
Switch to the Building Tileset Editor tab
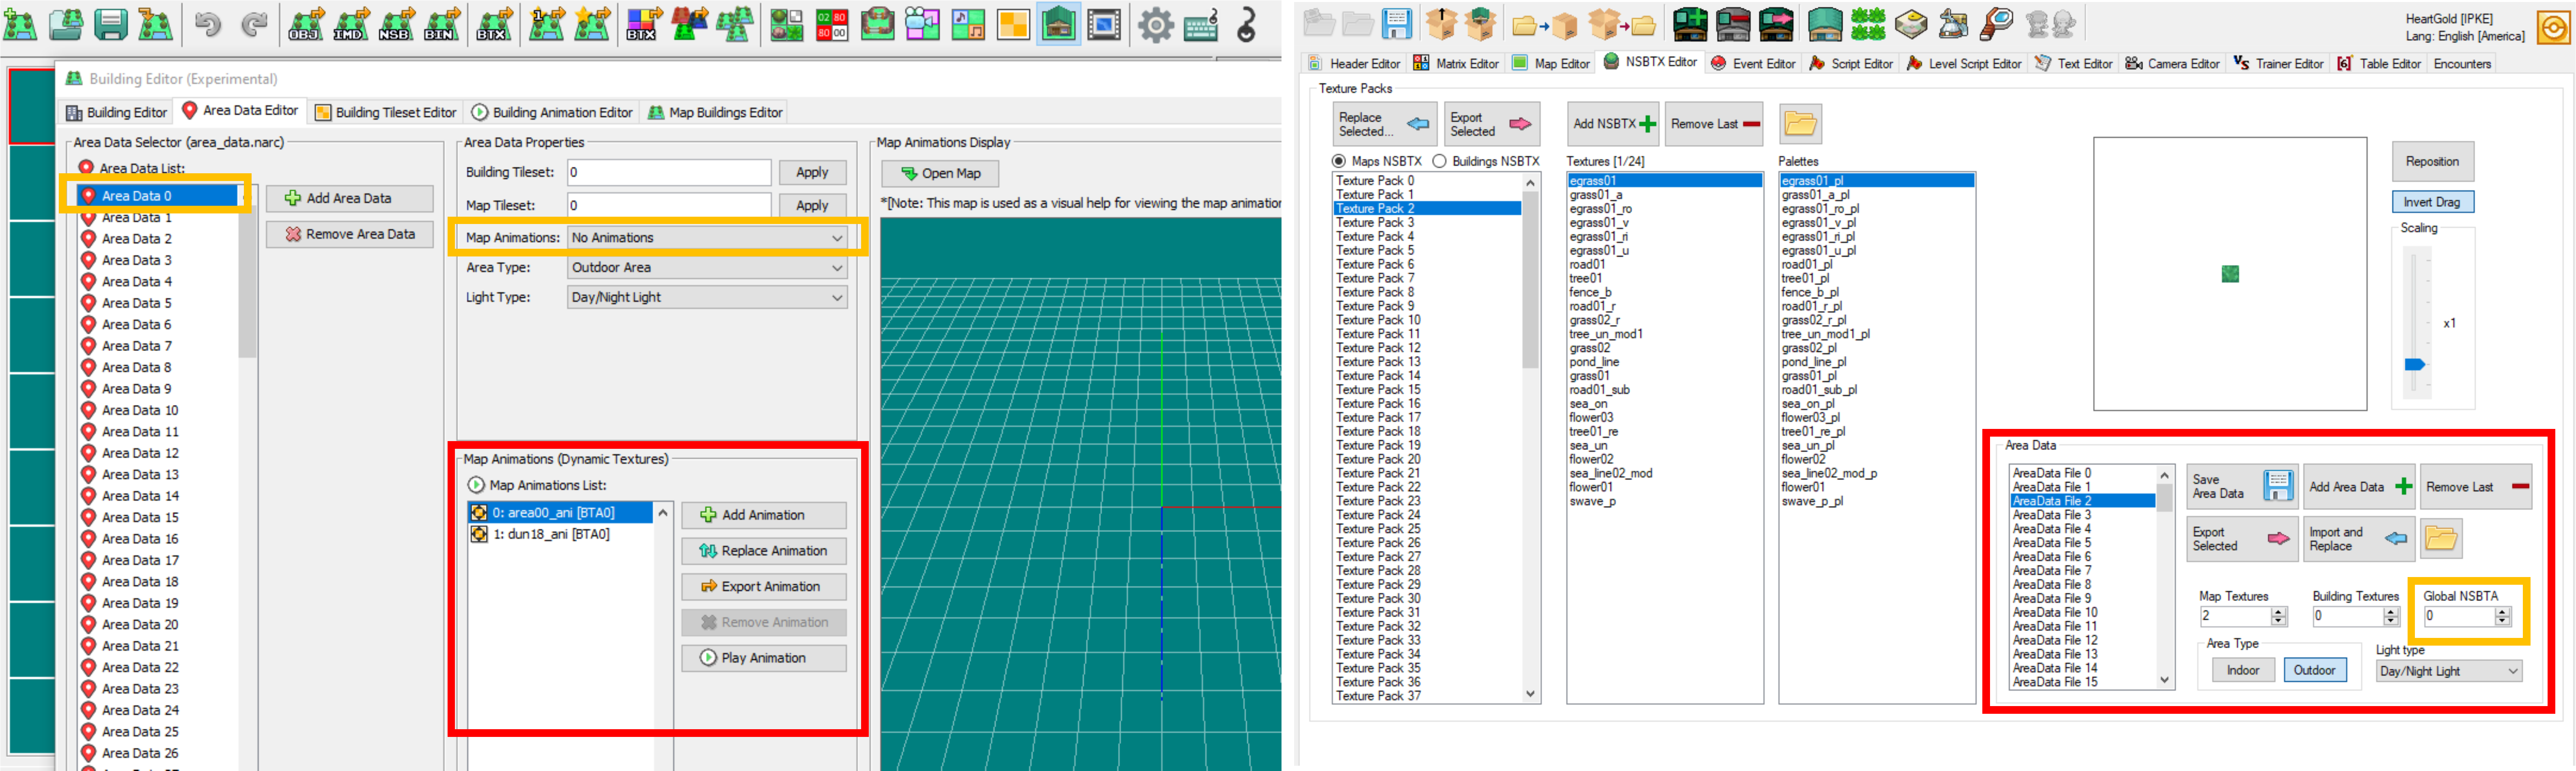point(386,113)
